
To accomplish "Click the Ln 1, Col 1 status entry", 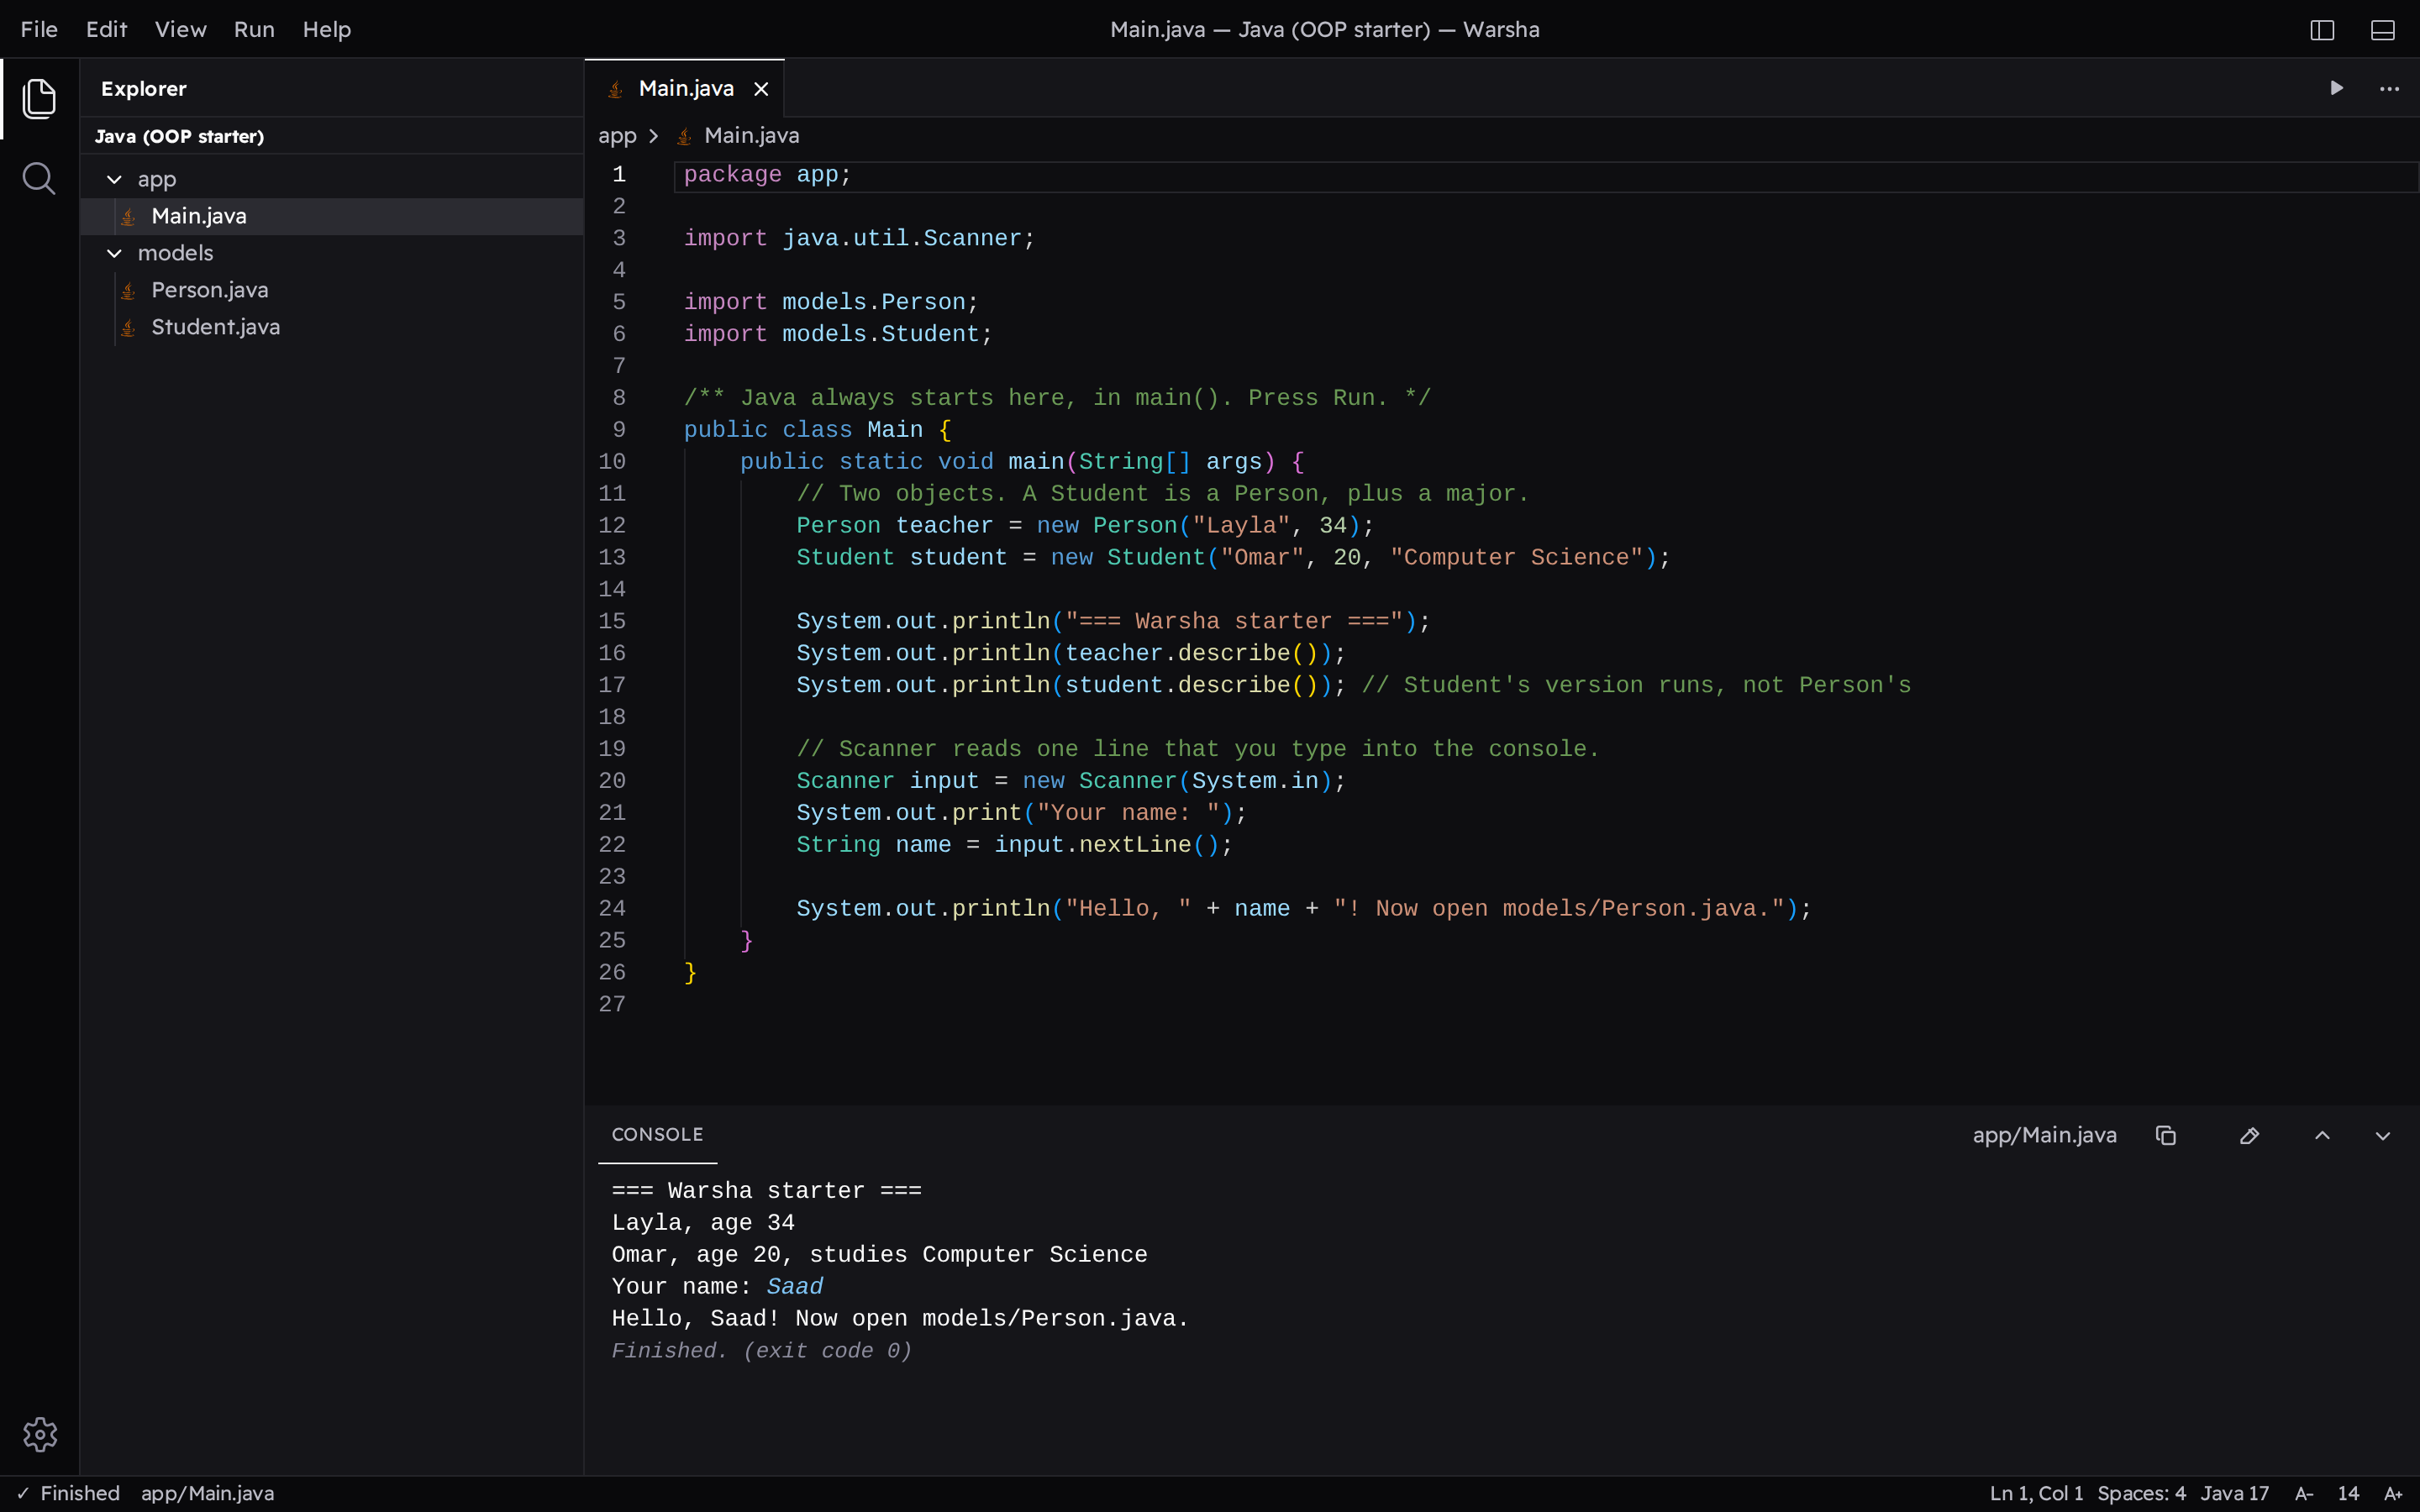I will point(2036,1493).
